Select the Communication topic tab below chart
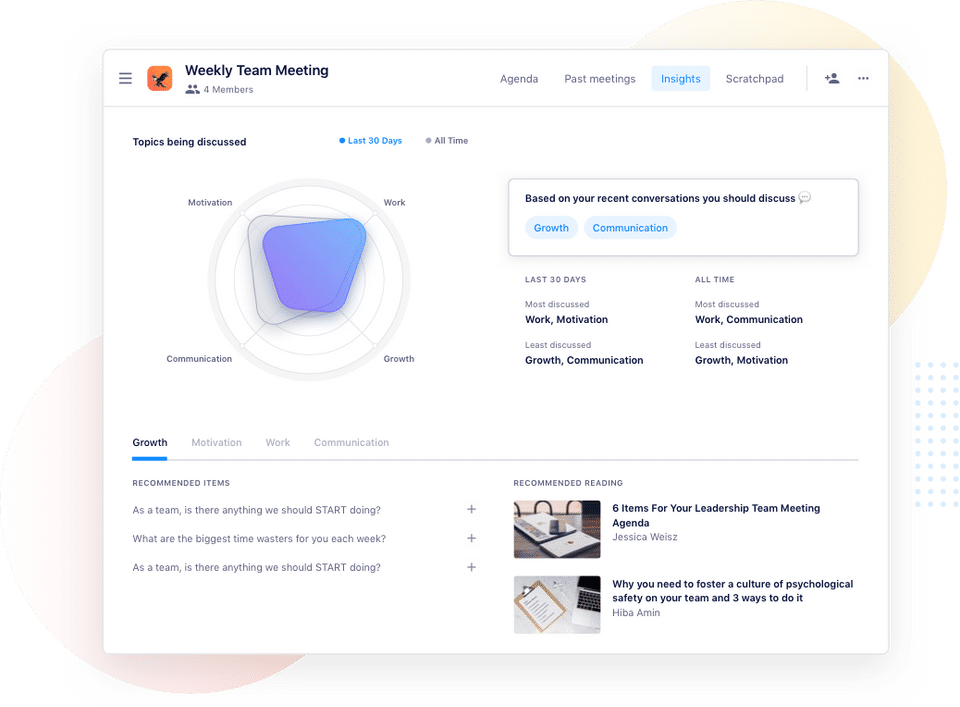This screenshot has height=707, width=960. (x=351, y=442)
